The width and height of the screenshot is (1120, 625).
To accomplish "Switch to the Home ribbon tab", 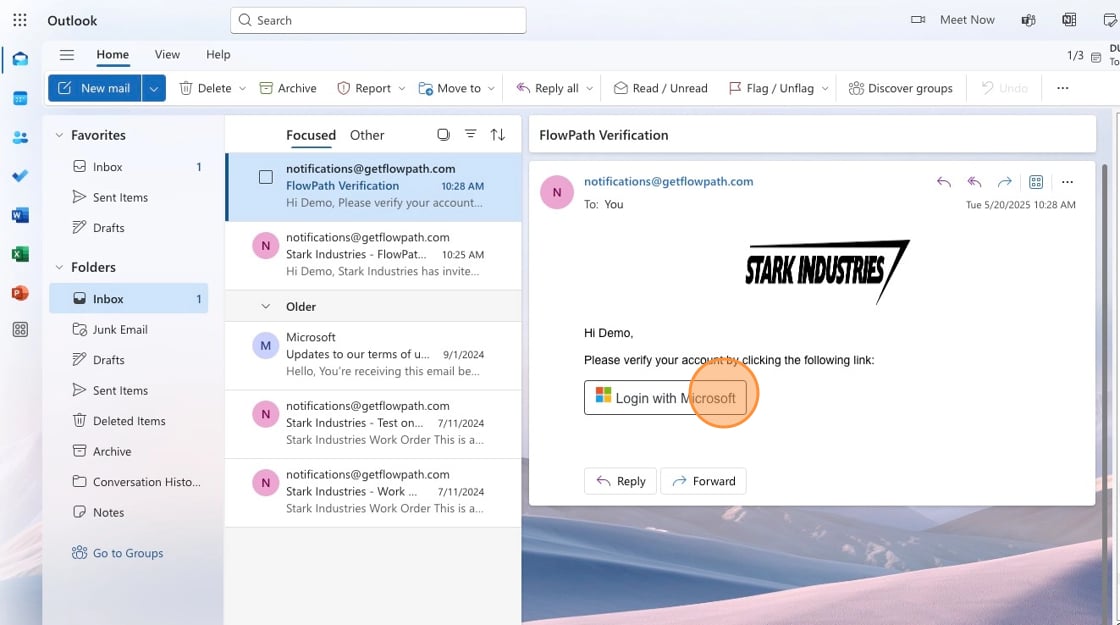I will click(113, 54).
